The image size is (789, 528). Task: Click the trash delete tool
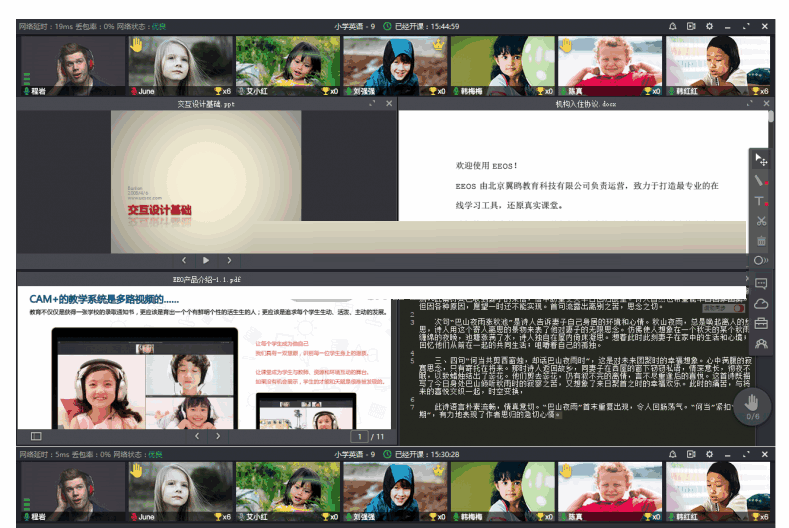762,241
